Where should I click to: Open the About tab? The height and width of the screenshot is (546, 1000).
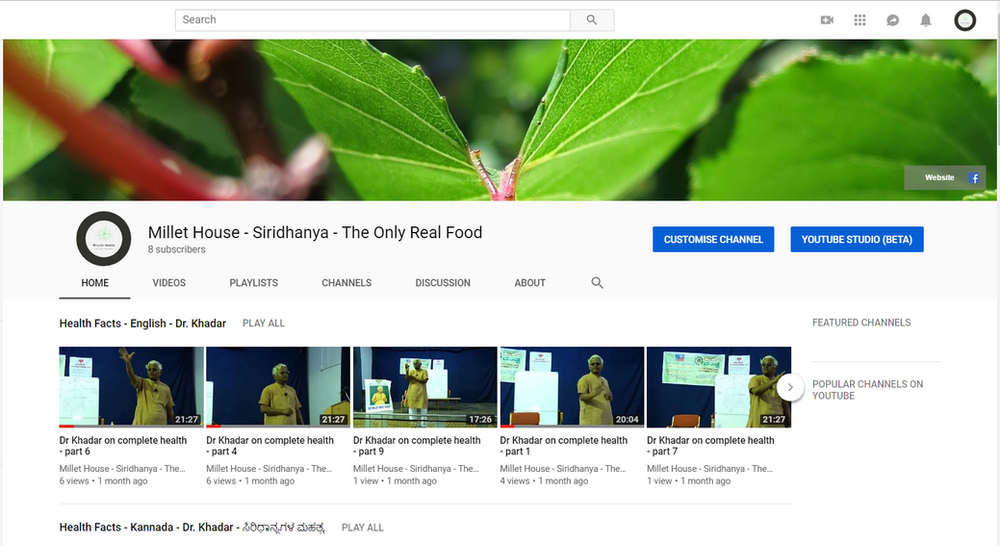pyautogui.click(x=530, y=283)
